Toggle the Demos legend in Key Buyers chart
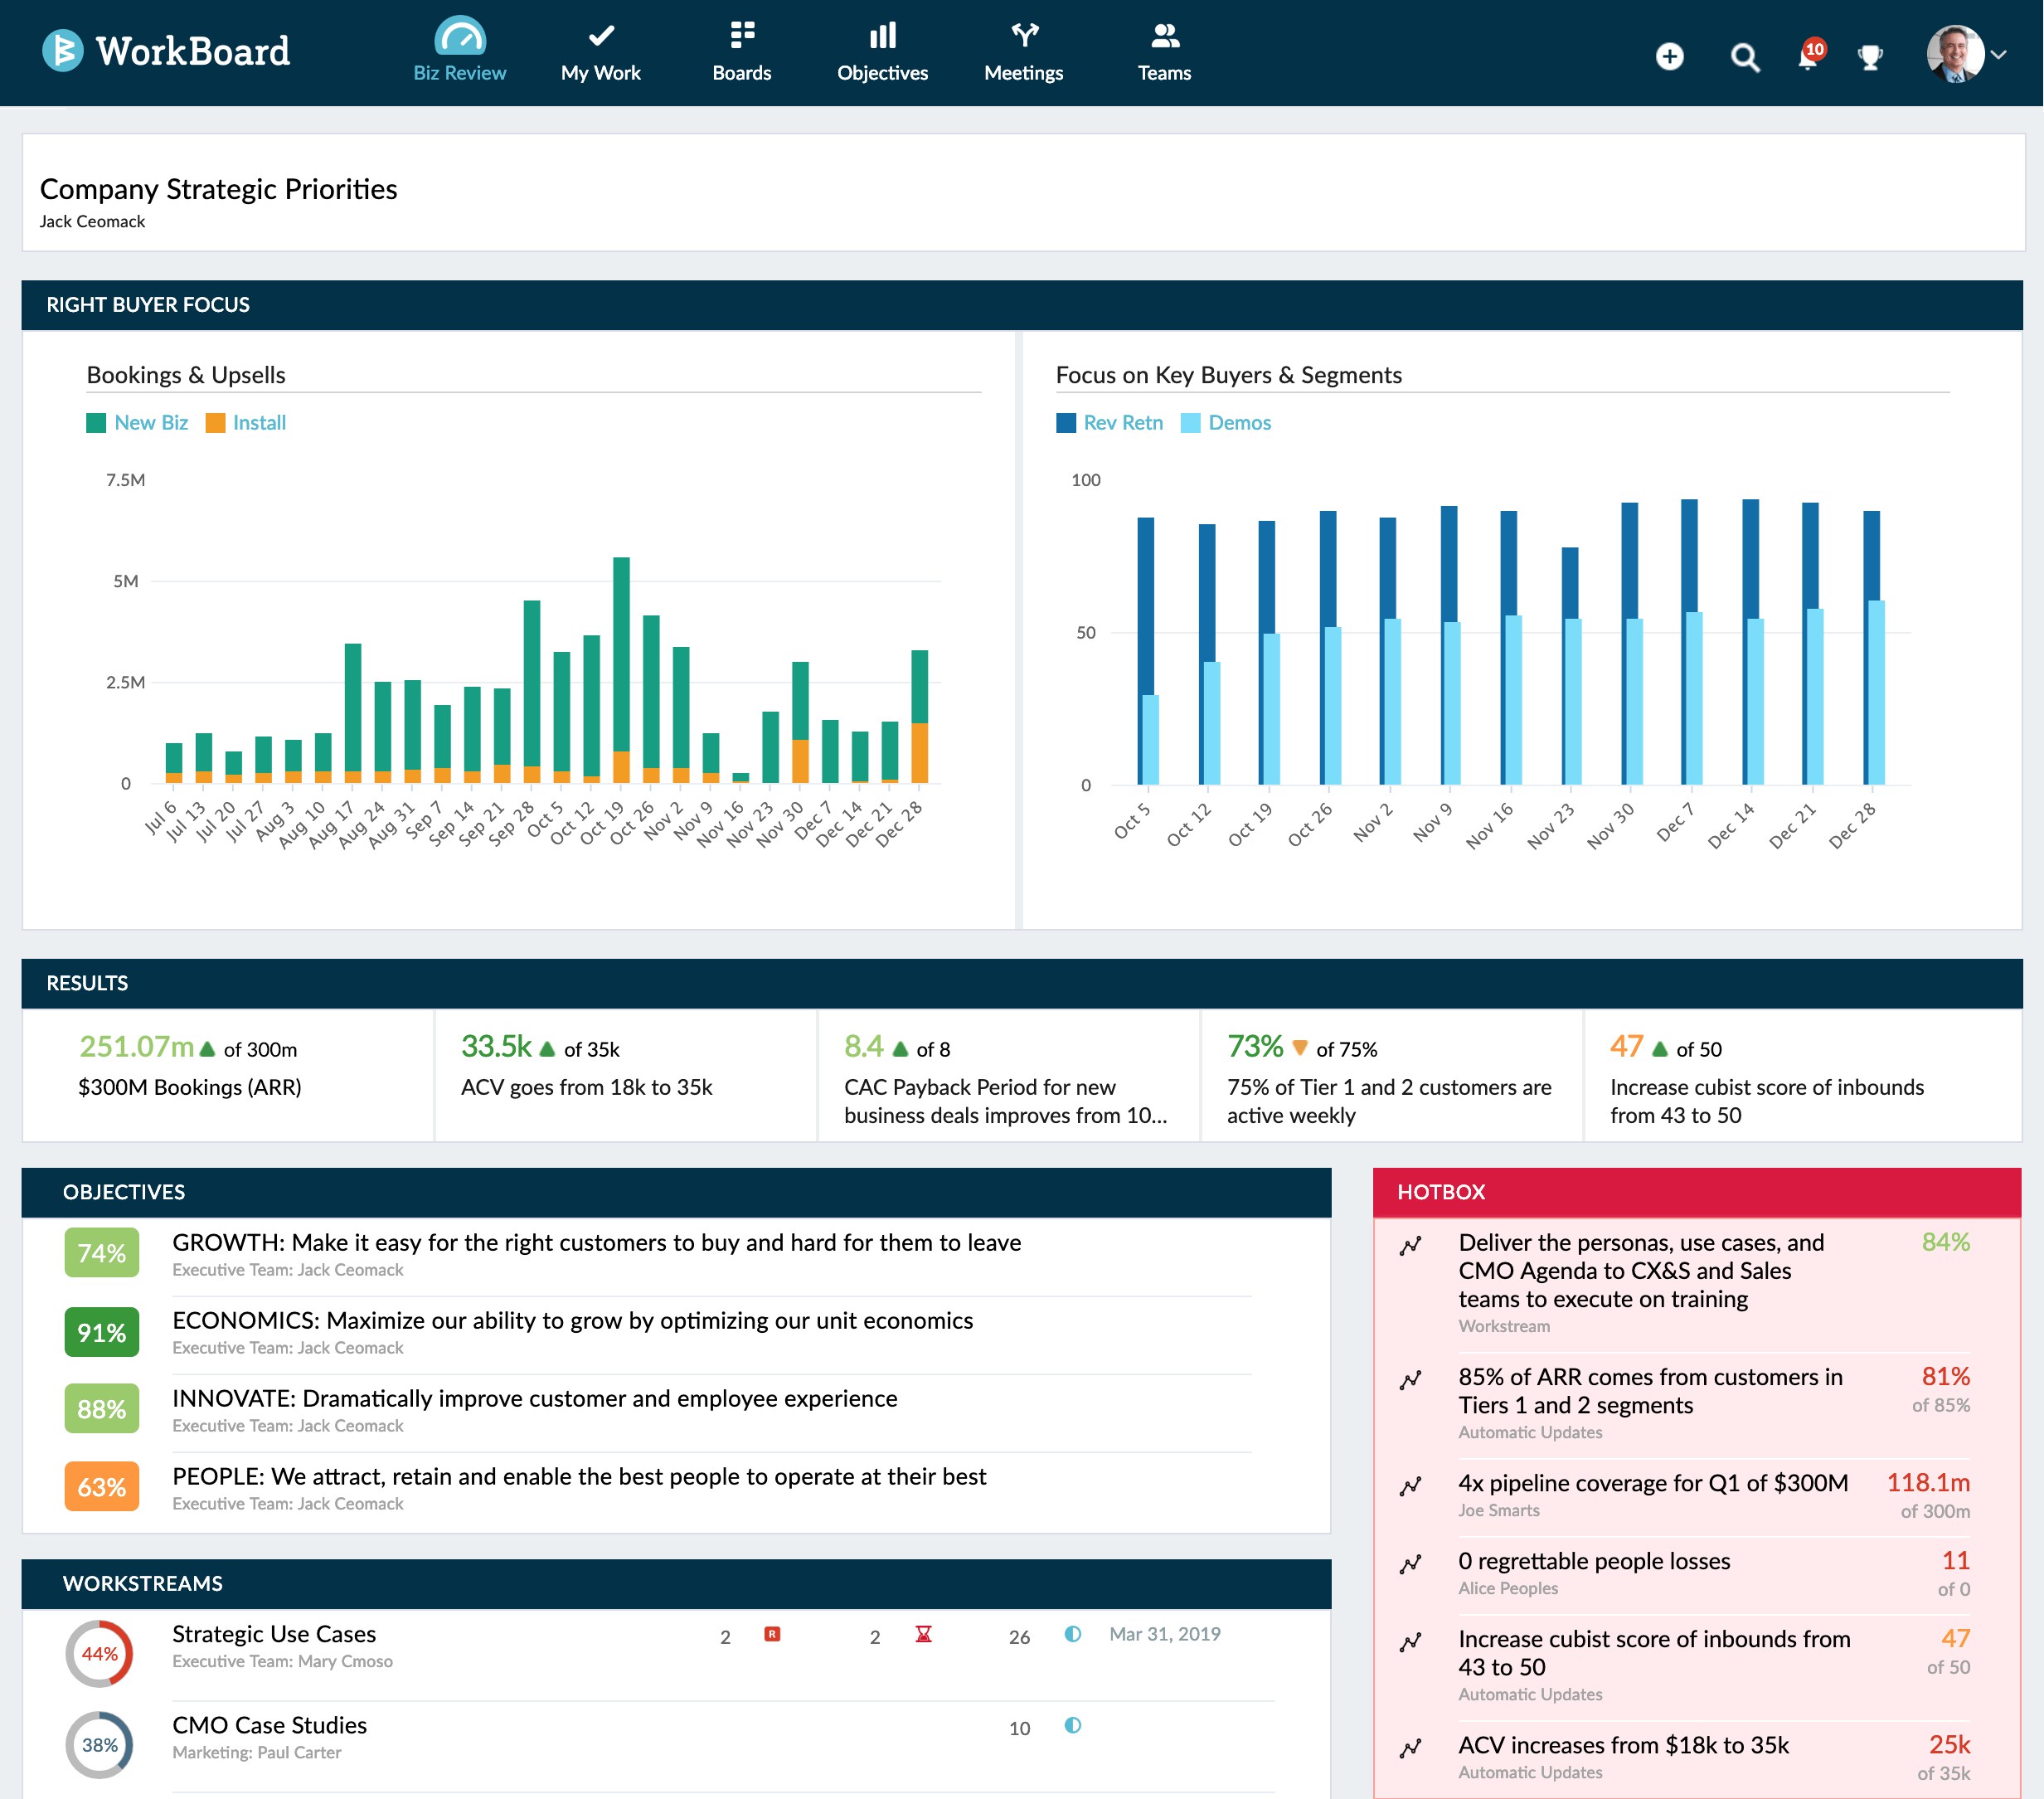Image resolution: width=2044 pixels, height=1799 pixels. tap(1227, 422)
